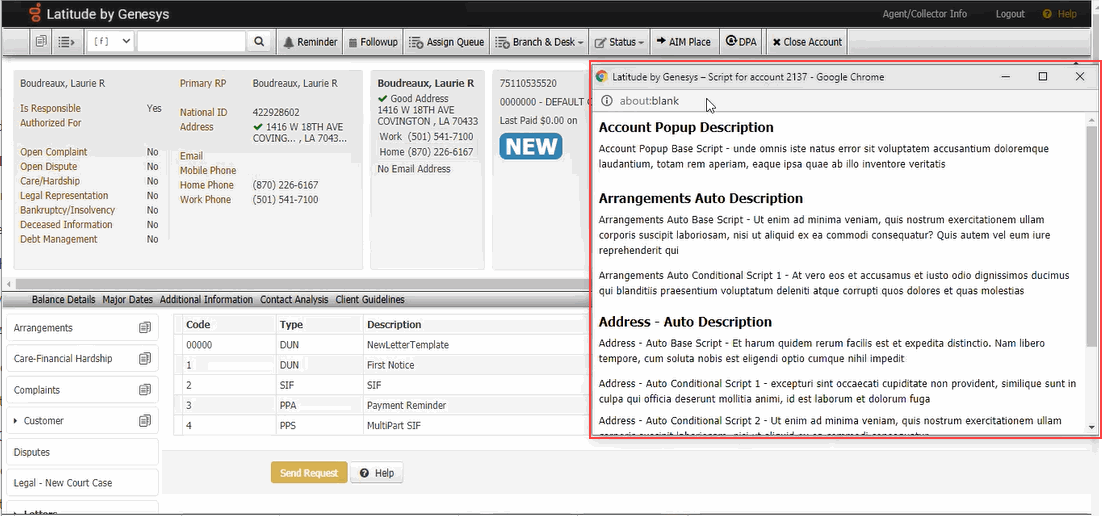Open the script icon beside Arrangements
Viewport: 1102px width, 516px height.
click(144, 328)
